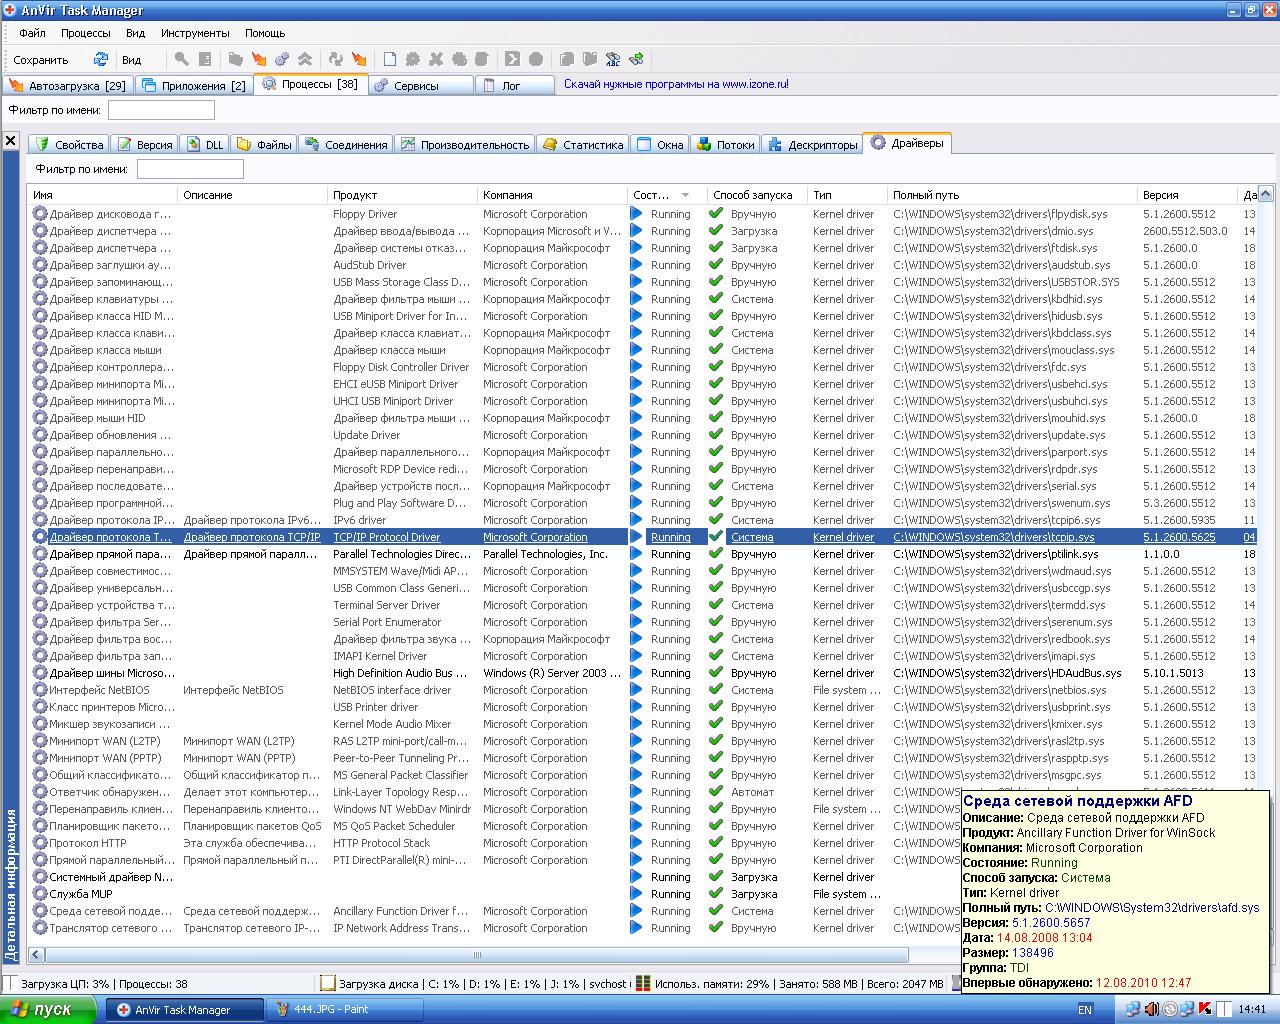Click the Сохранить toolbar button
The image size is (1280, 1024).
pos(41,60)
